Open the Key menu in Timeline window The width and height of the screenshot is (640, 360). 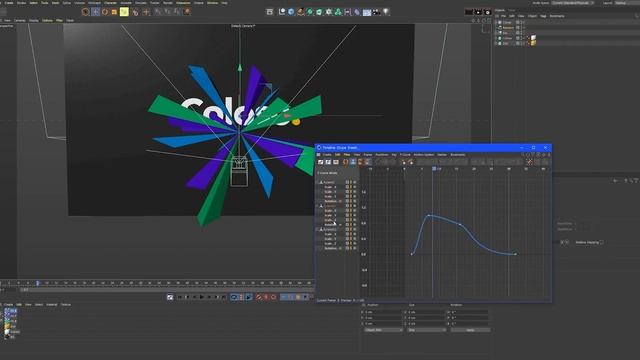click(x=394, y=155)
